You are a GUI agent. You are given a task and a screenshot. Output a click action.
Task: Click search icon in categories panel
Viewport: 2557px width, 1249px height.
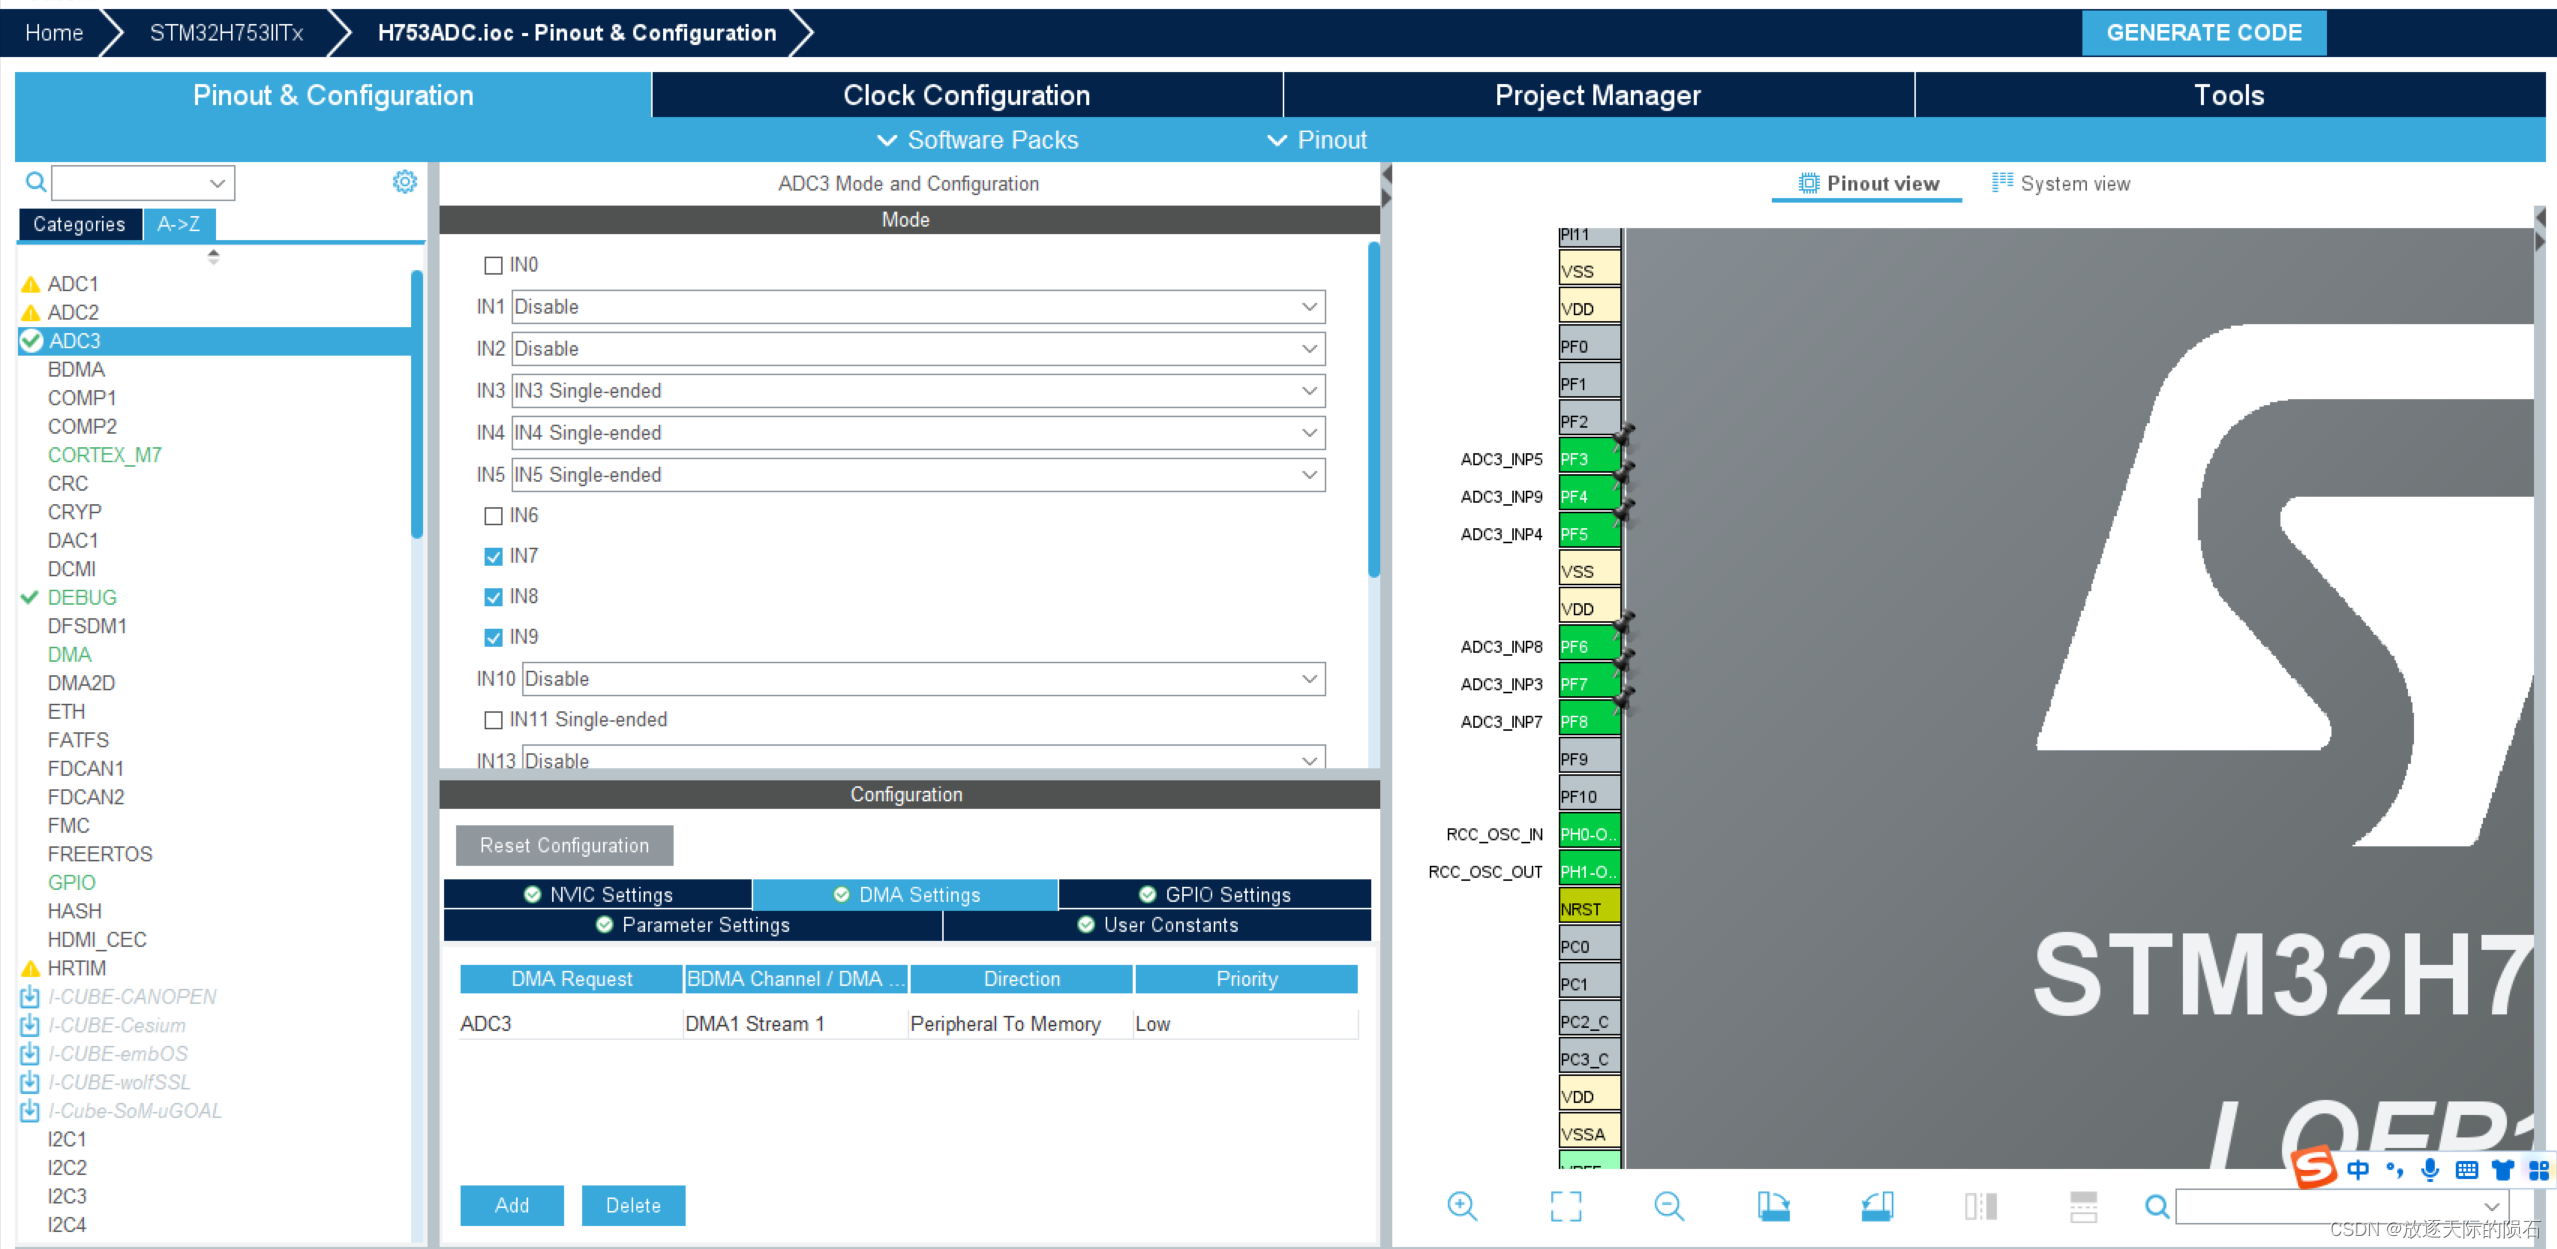[36, 182]
